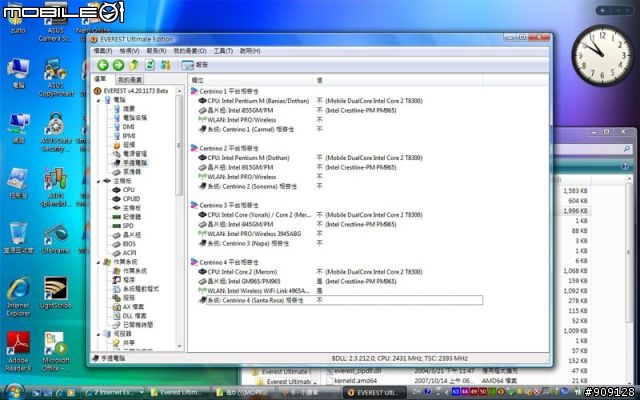640x400 pixels.
Task: Click the green Forward arrow in EVEREST toolbar
Action: (118, 65)
